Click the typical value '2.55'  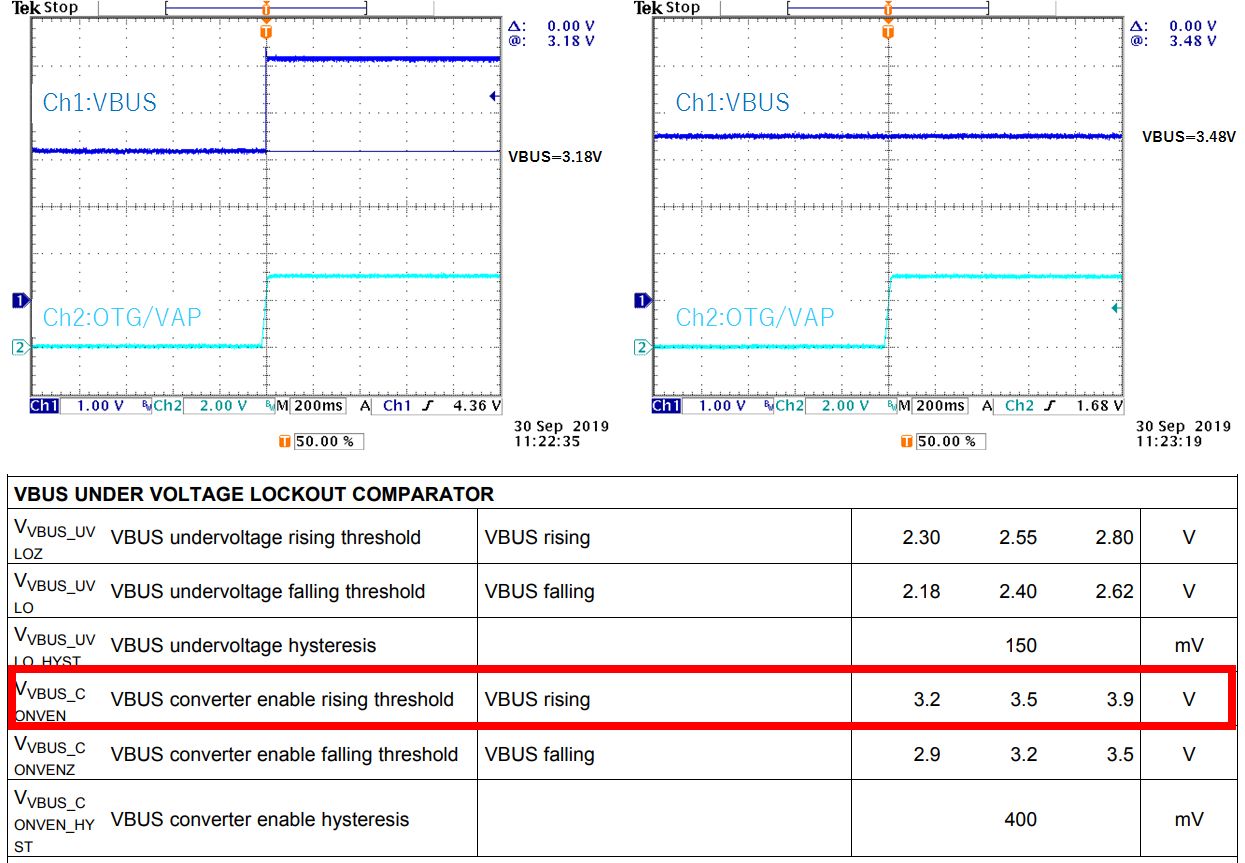(x=1018, y=537)
